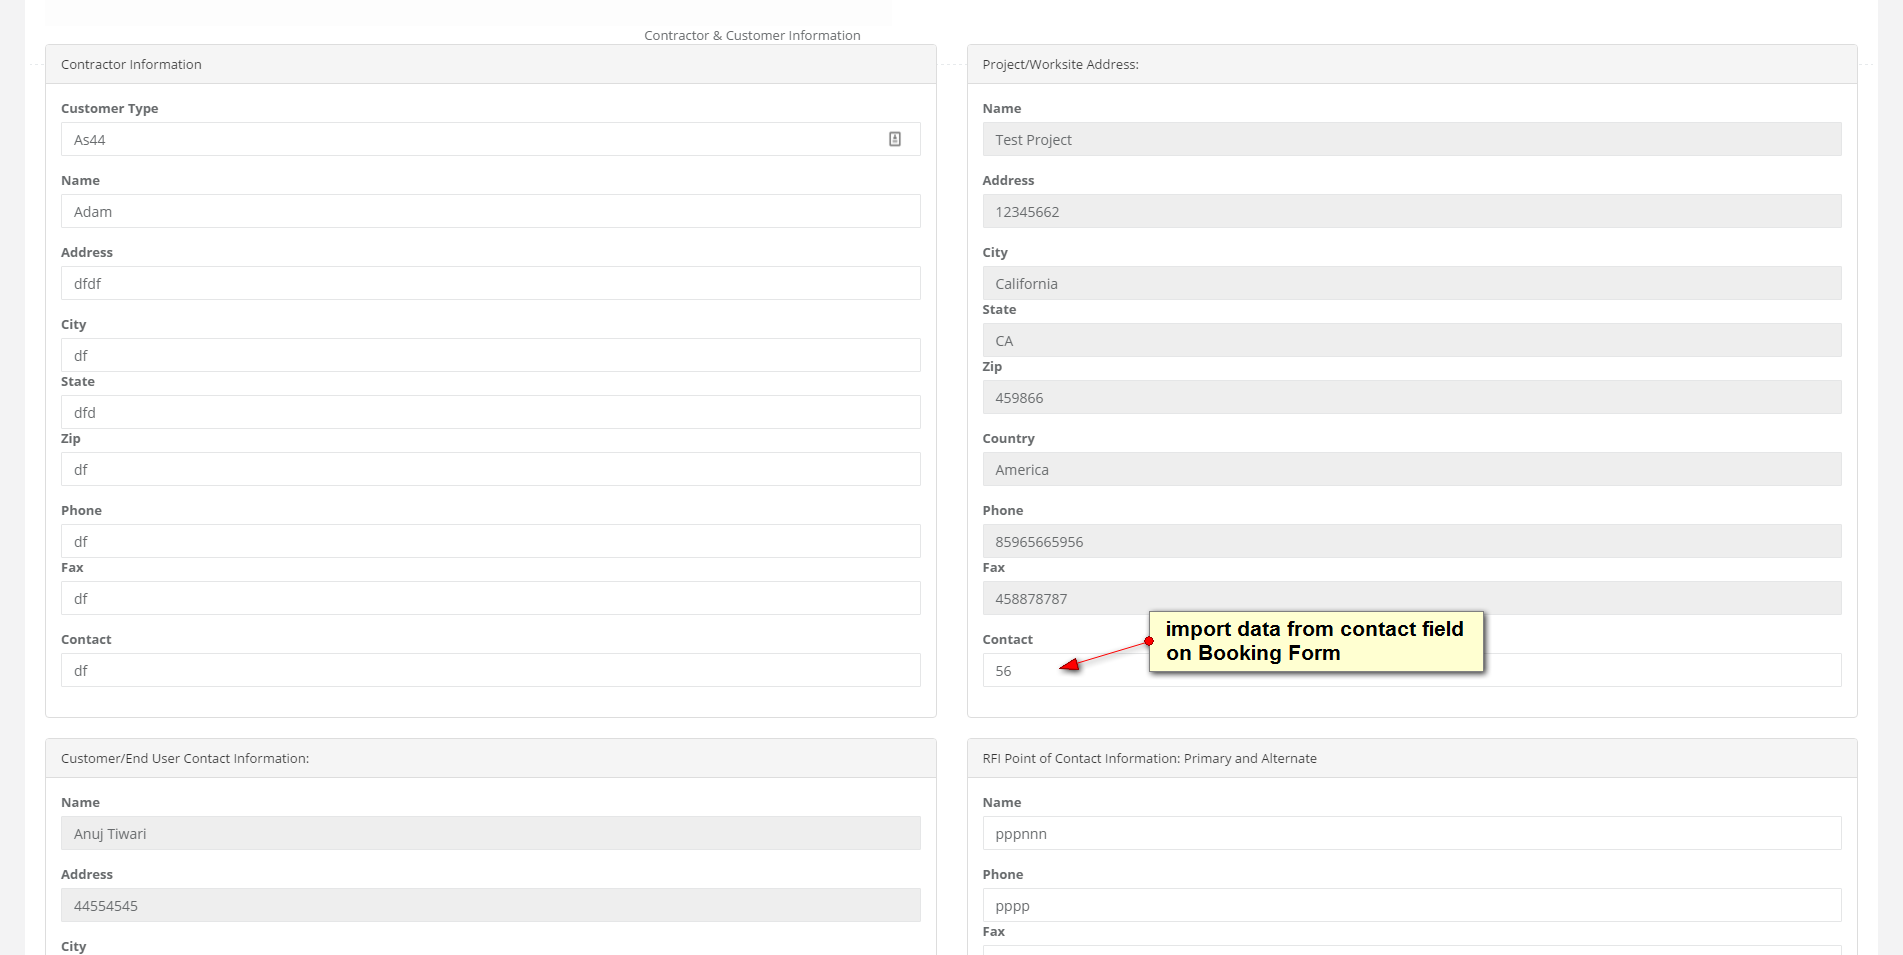Click the Contractor Phone input field
The width and height of the screenshot is (1903, 955).
pyautogui.click(x=490, y=542)
